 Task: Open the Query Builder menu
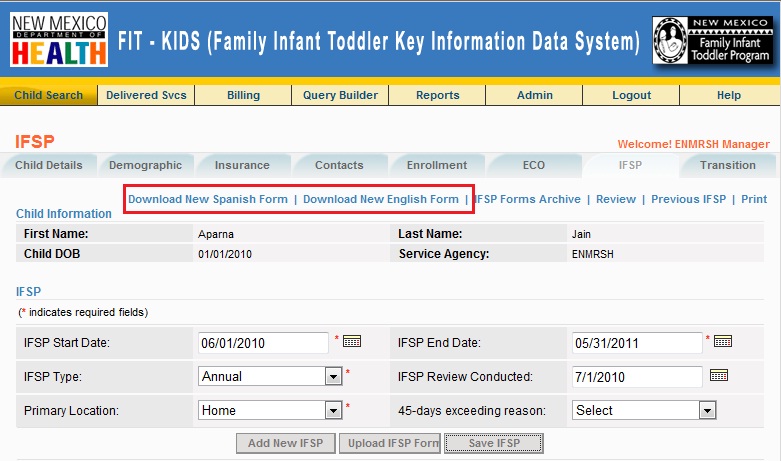(340, 95)
